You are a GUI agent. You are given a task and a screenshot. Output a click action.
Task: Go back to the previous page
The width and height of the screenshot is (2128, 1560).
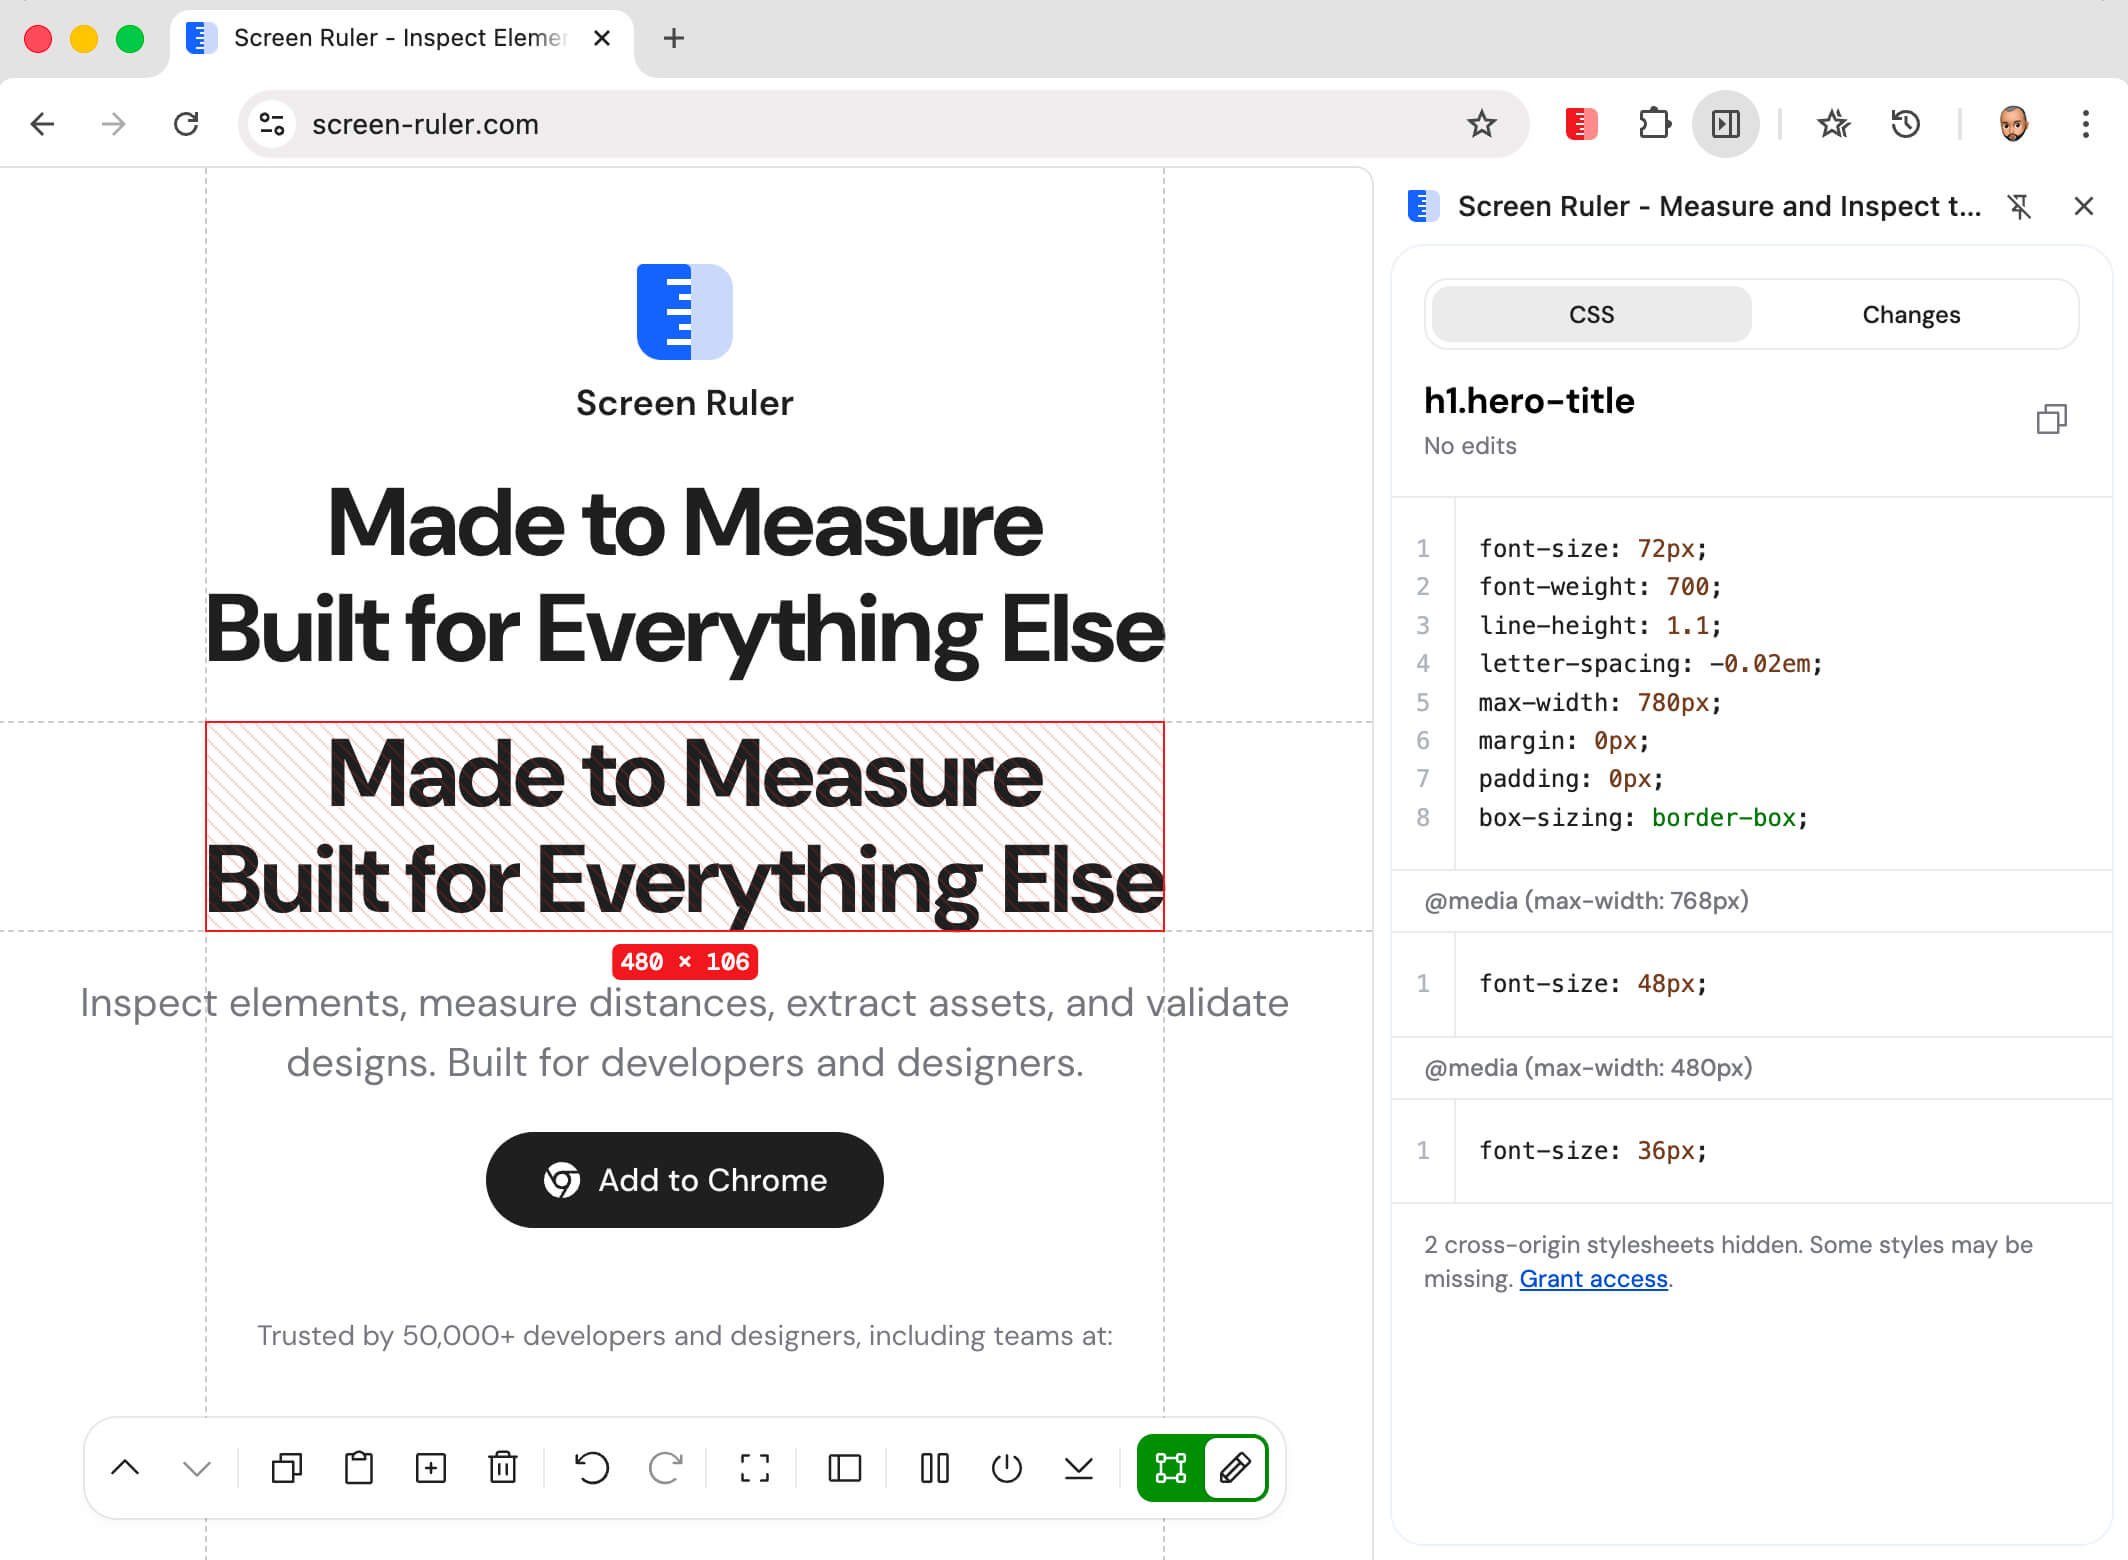[42, 124]
